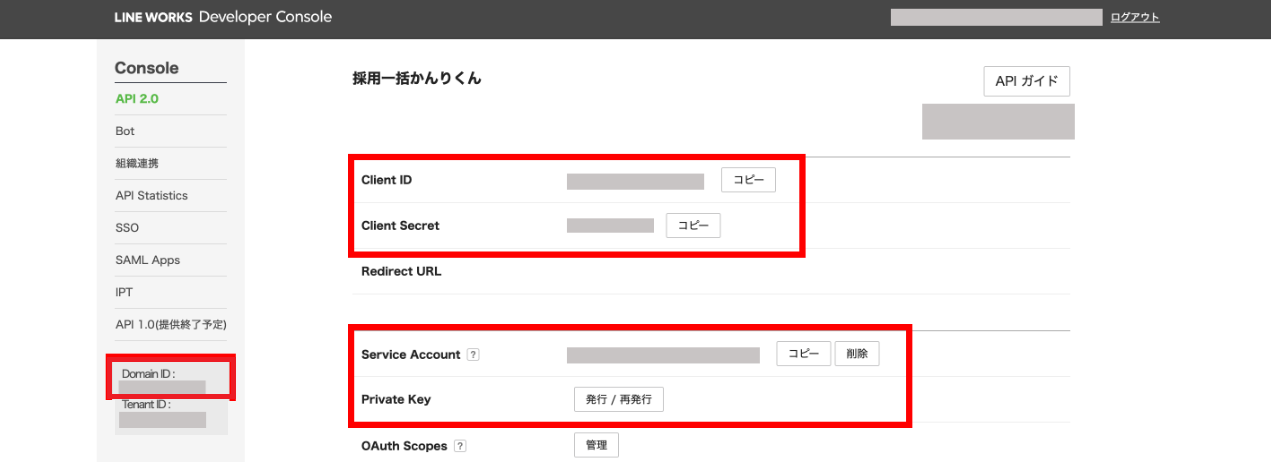Viewport: 1271px width, 476px height.
Task: Select SAML Apps in the sidebar
Action: [x=147, y=260]
